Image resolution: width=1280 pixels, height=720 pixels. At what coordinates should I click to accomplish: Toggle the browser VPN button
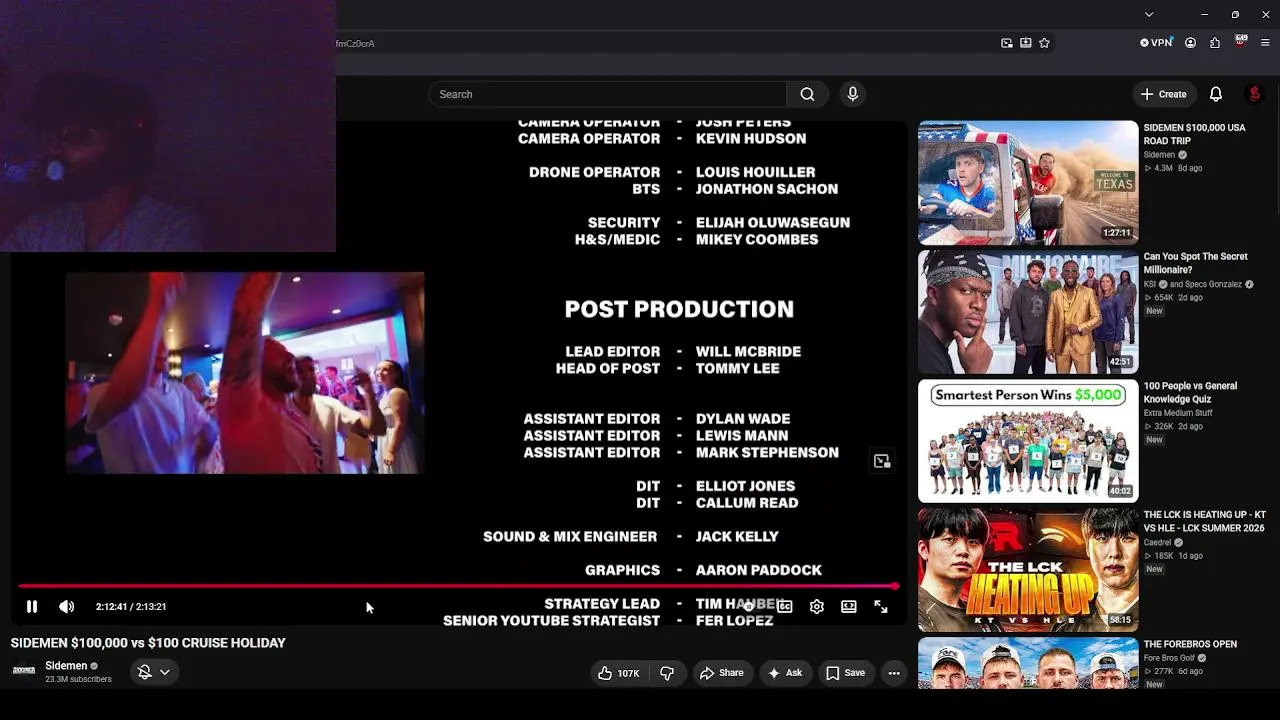click(1156, 43)
